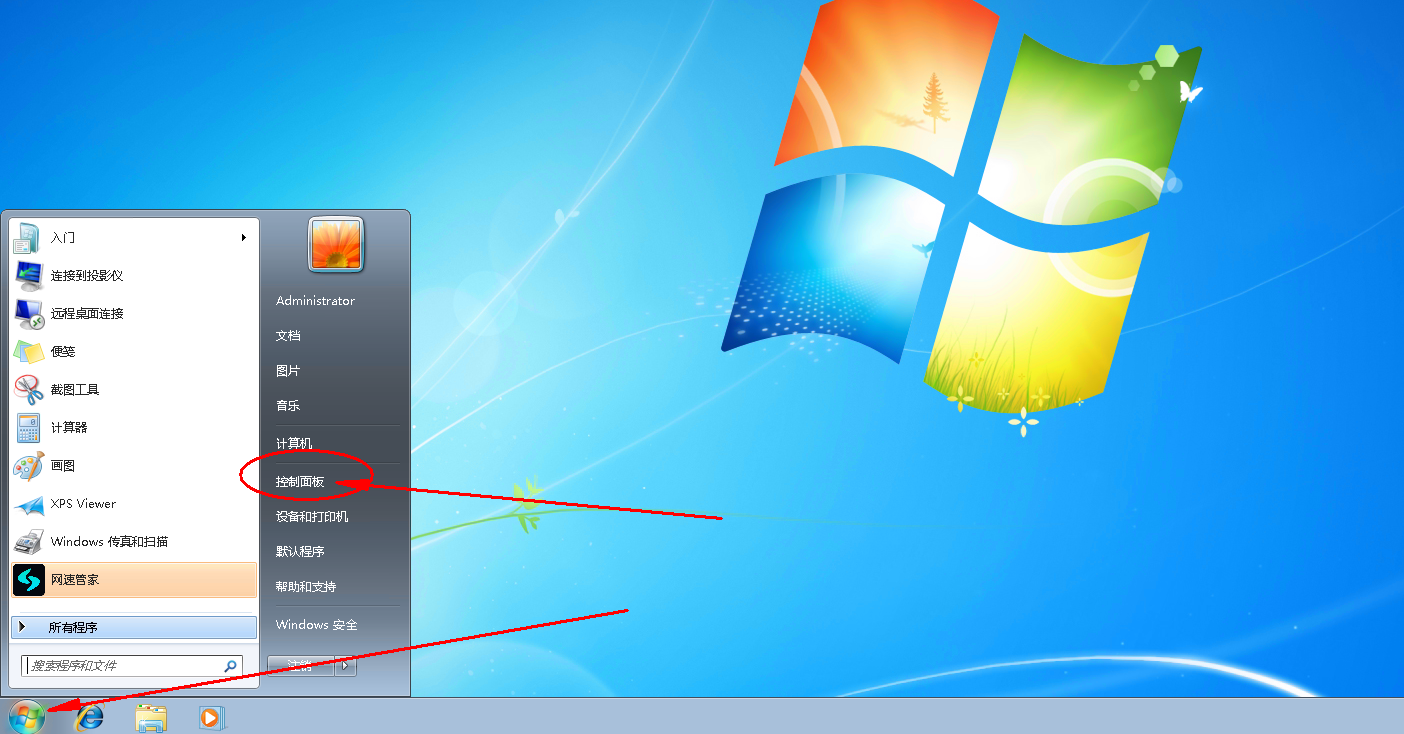This screenshot has height=734, width=1404.
Task: Launch Windows 传真和扫描 program
Action: [134, 541]
